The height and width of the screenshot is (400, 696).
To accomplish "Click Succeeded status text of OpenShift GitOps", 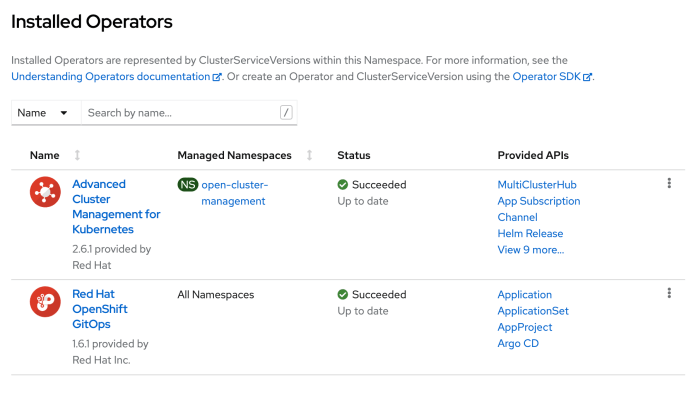I will click(379, 294).
